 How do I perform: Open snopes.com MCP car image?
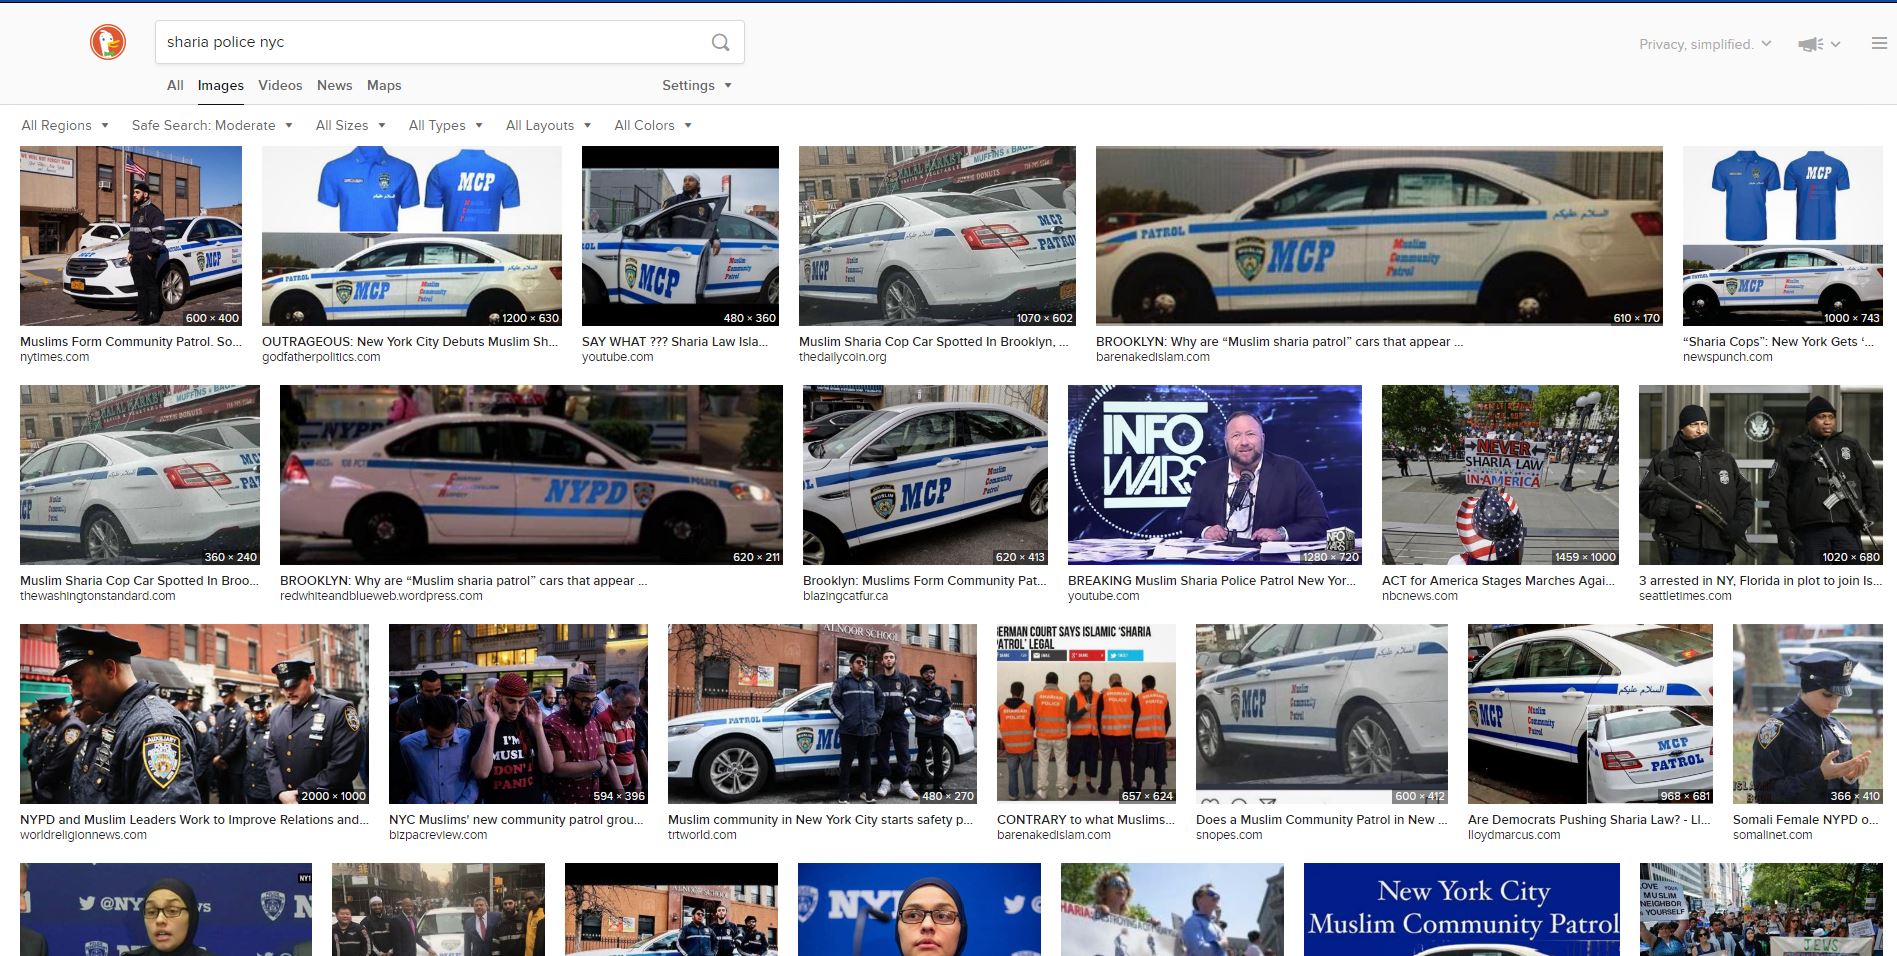click(x=1322, y=714)
